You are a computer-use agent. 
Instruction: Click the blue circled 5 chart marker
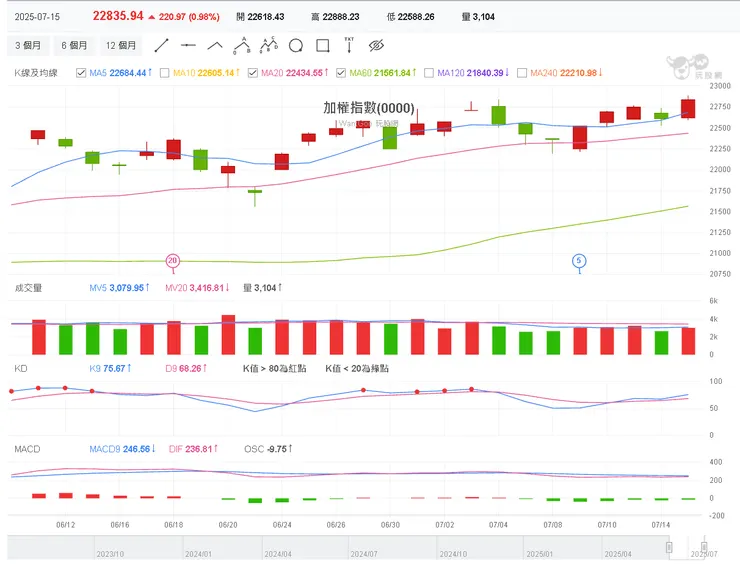click(x=579, y=261)
